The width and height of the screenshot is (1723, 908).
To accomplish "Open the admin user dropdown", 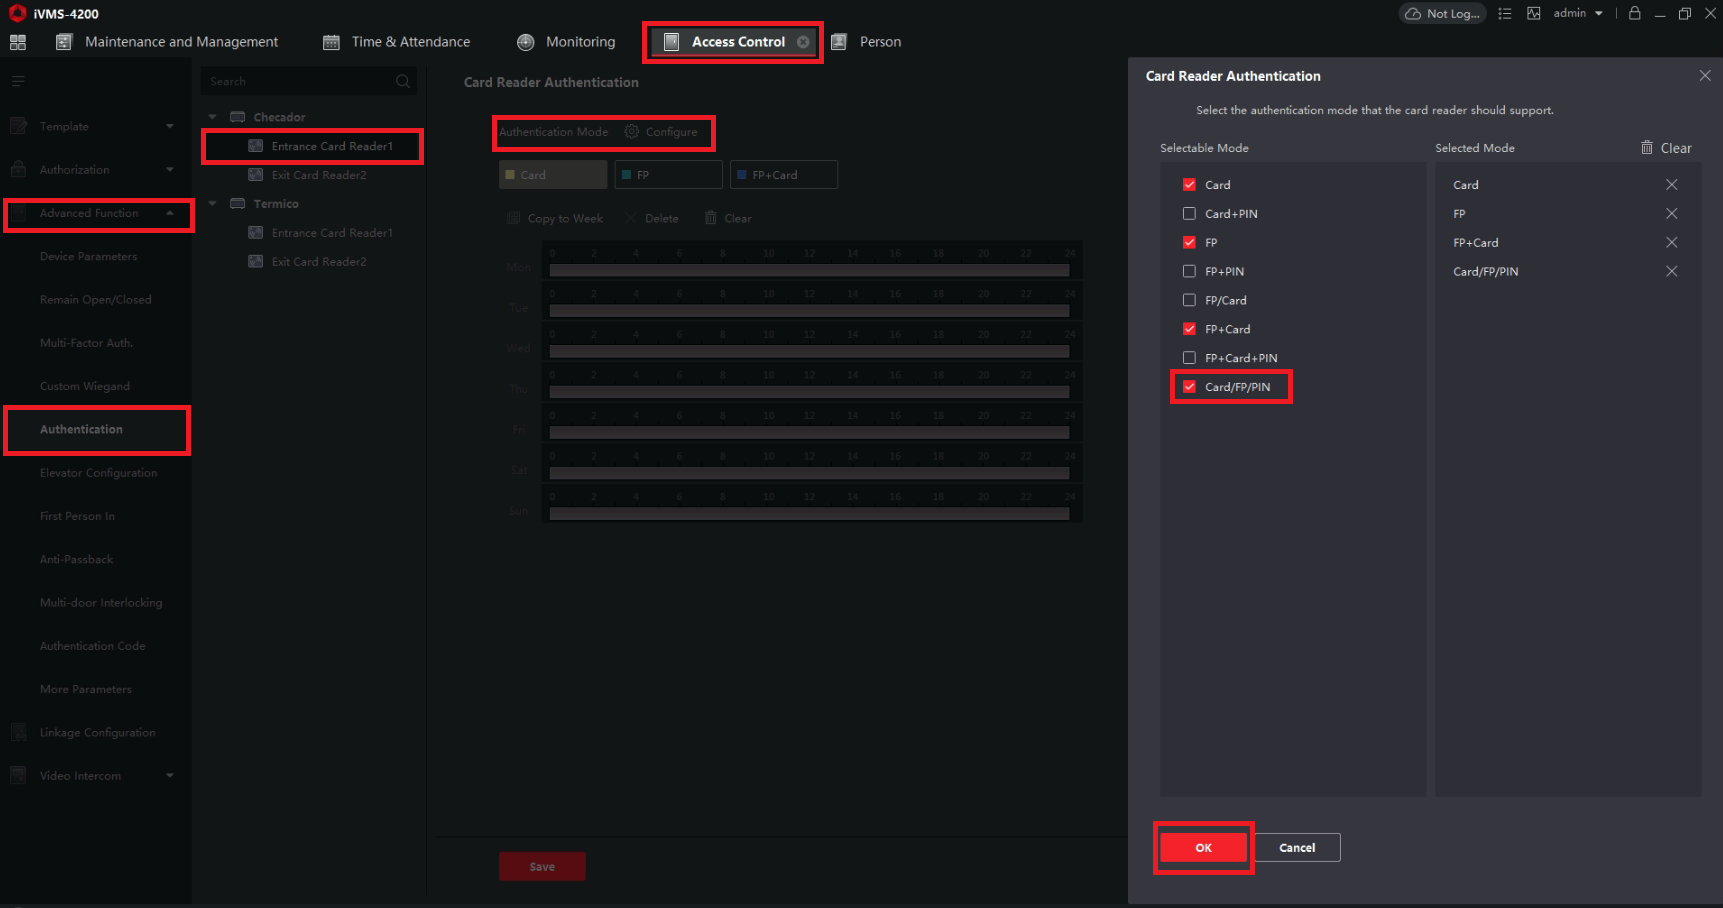I will point(1578,13).
